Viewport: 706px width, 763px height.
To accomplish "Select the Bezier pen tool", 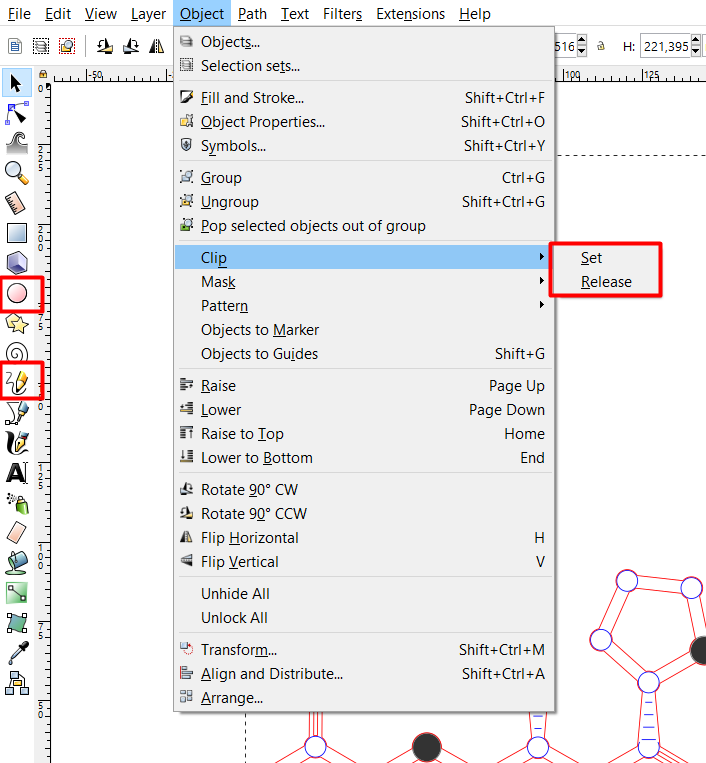I will tap(17, 413).
